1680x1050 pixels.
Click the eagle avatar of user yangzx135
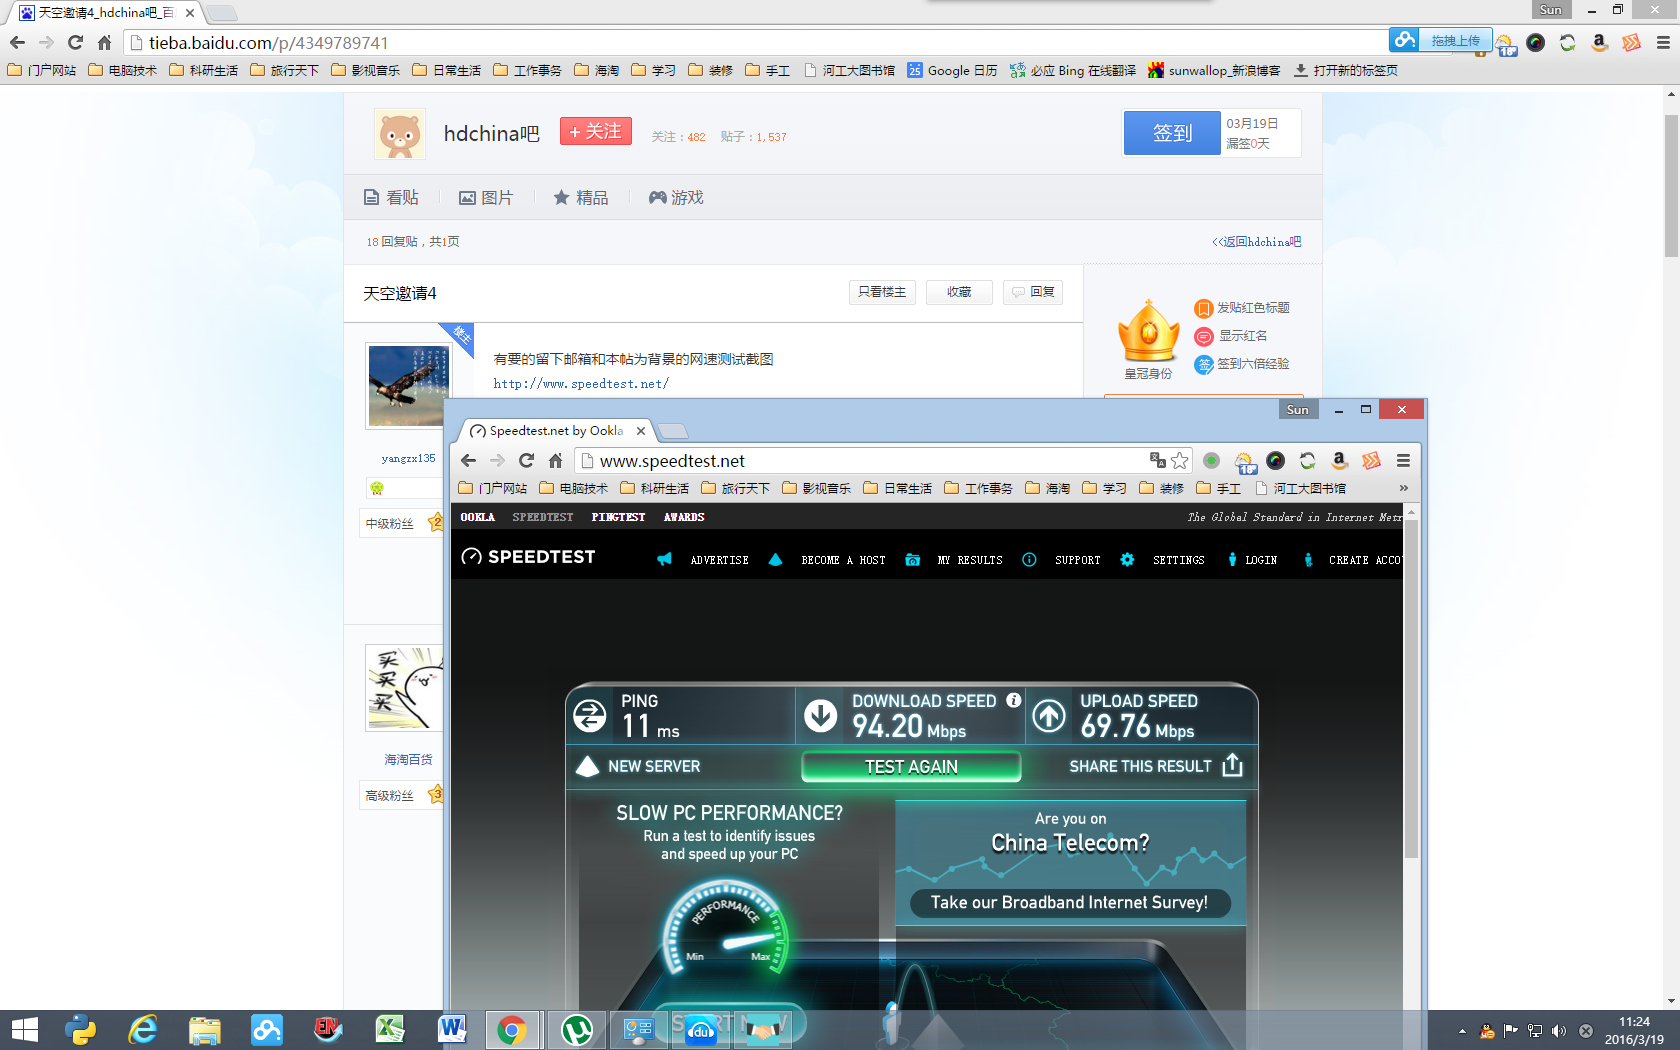pyautogui.click(x=408, y=386)
